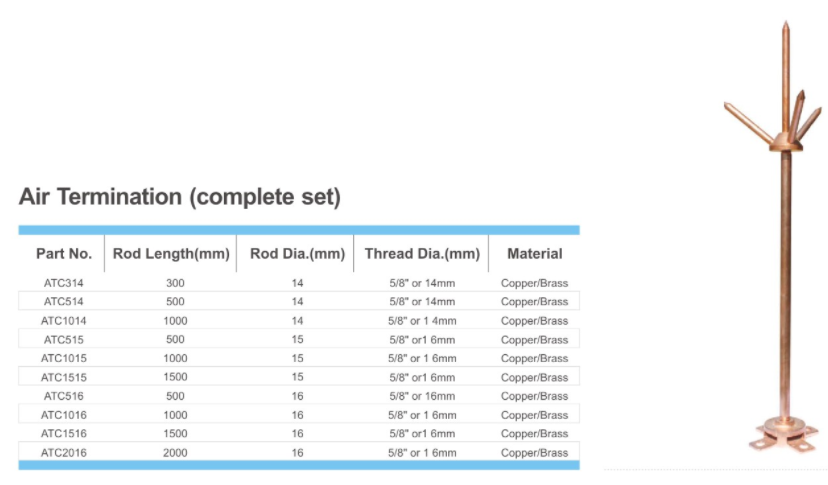Choose part number ATC1515
The height and width of the screenshot is (485, 828).
tap(62, 377)
